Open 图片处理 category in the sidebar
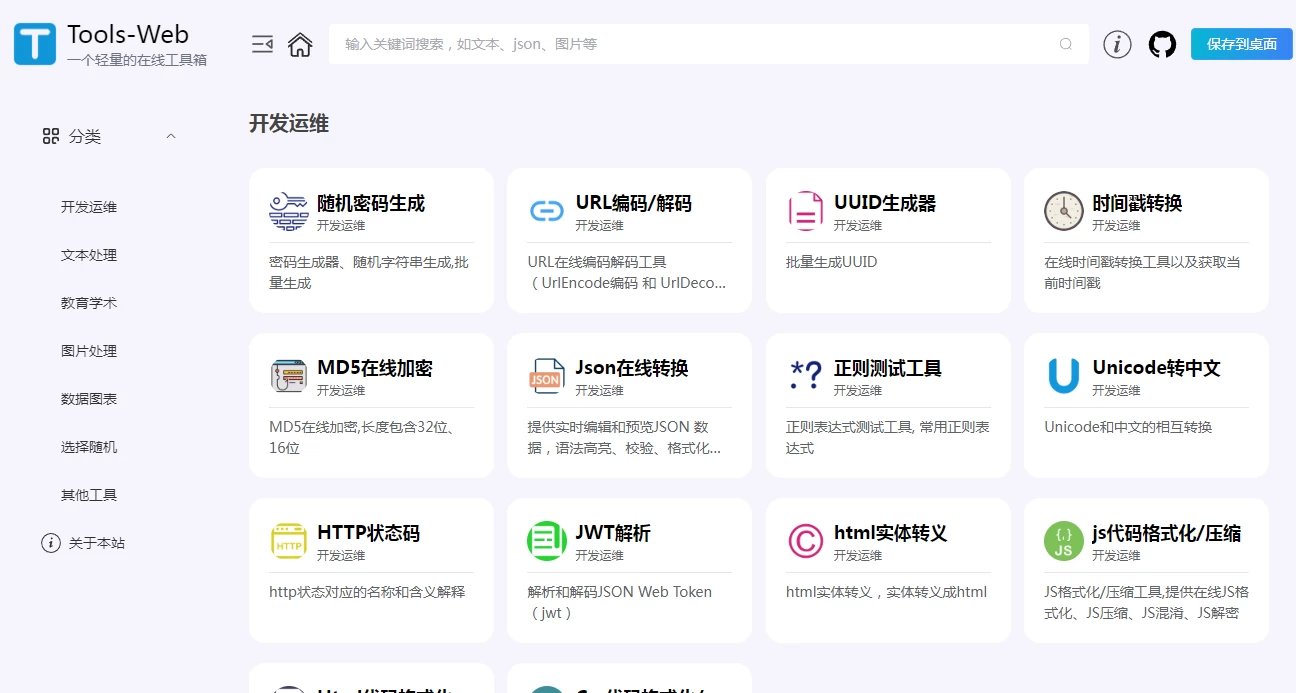This screenshot has width=1296, height=693. (89, 351)
